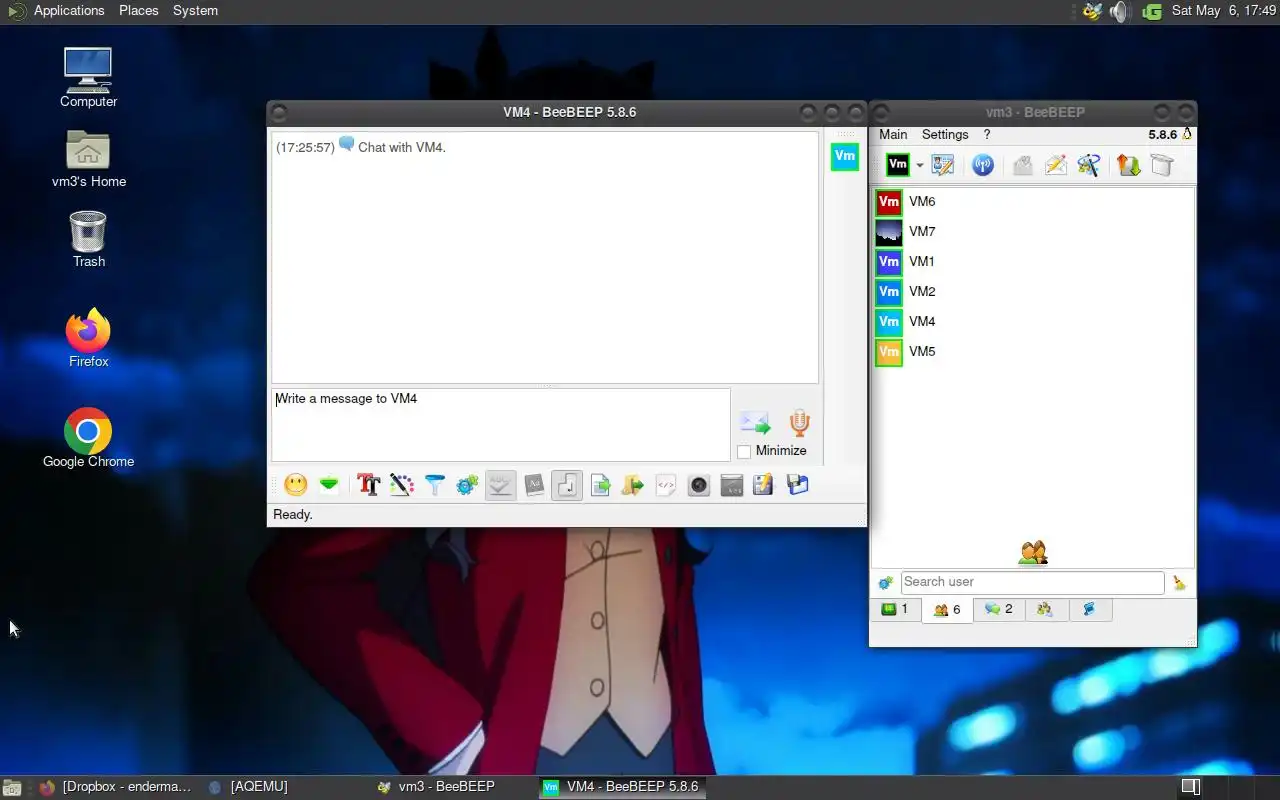Select user VM4 in the user list

pos(1033,322)
